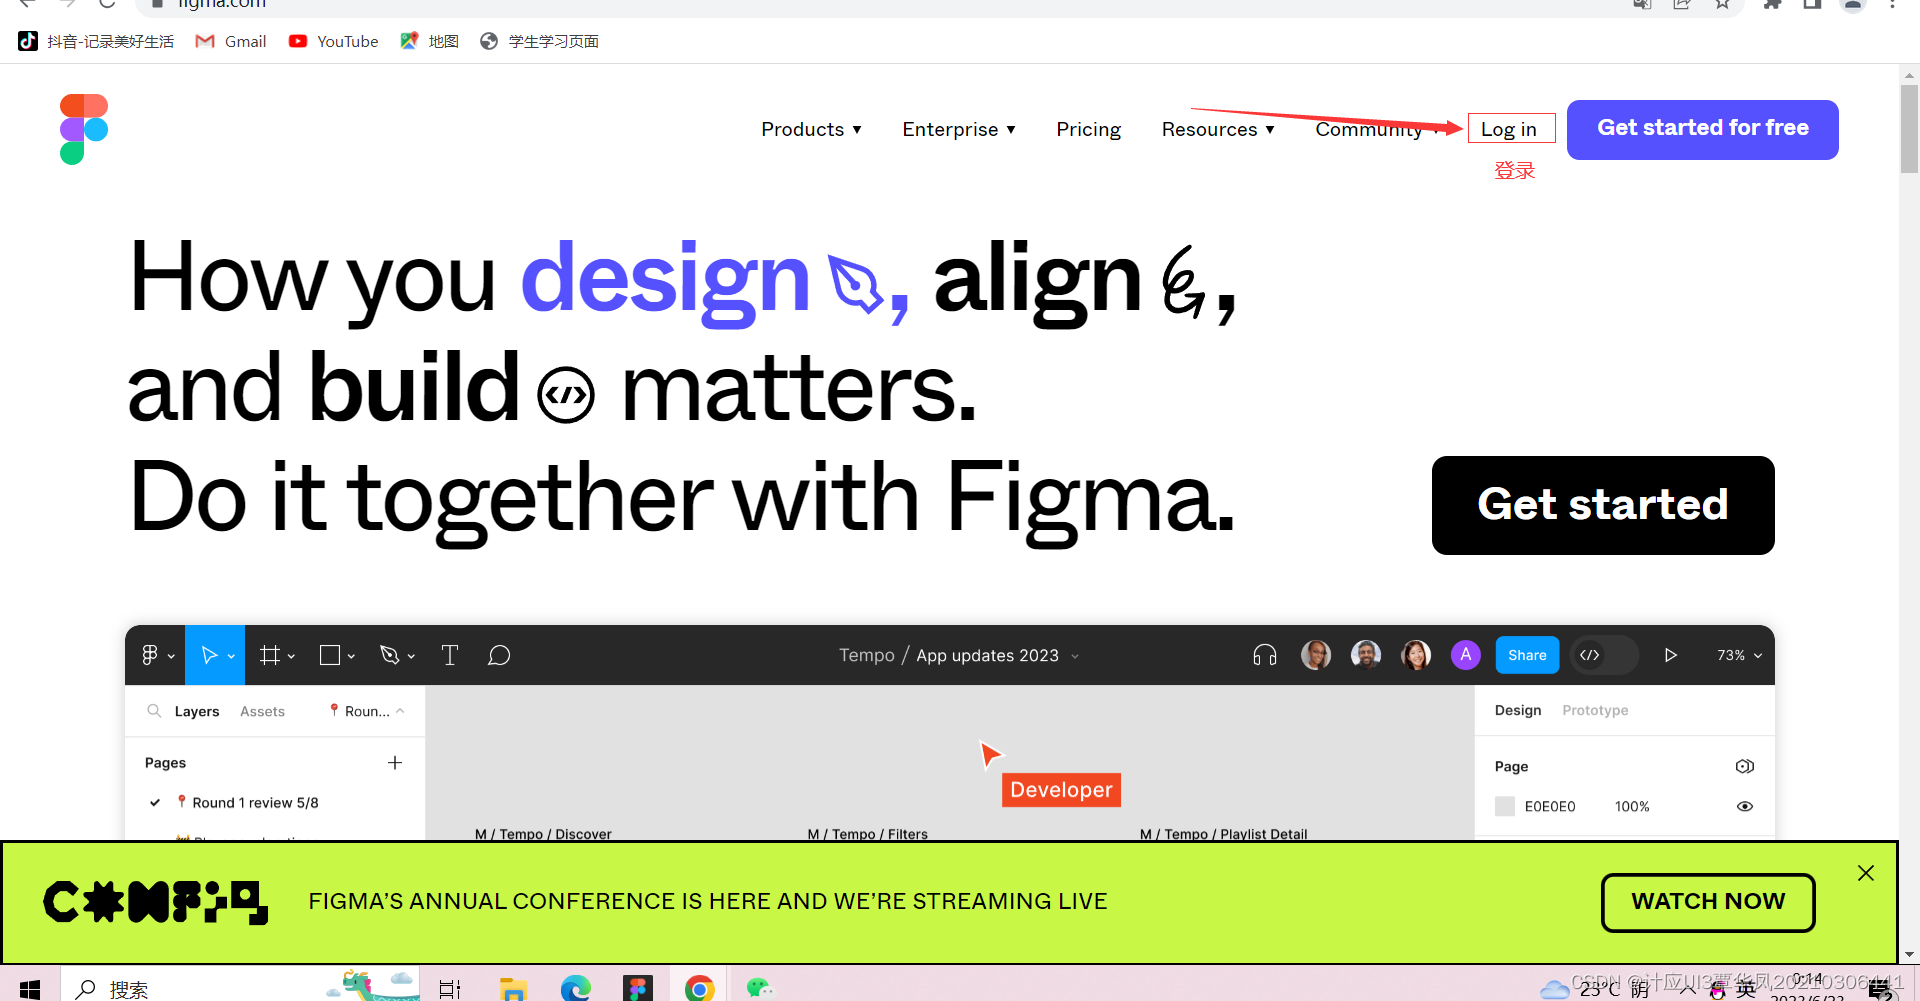1920x1001 pixels.
Task: Toggle Dev Mode code switch
Action: (x=1604, y=655)
